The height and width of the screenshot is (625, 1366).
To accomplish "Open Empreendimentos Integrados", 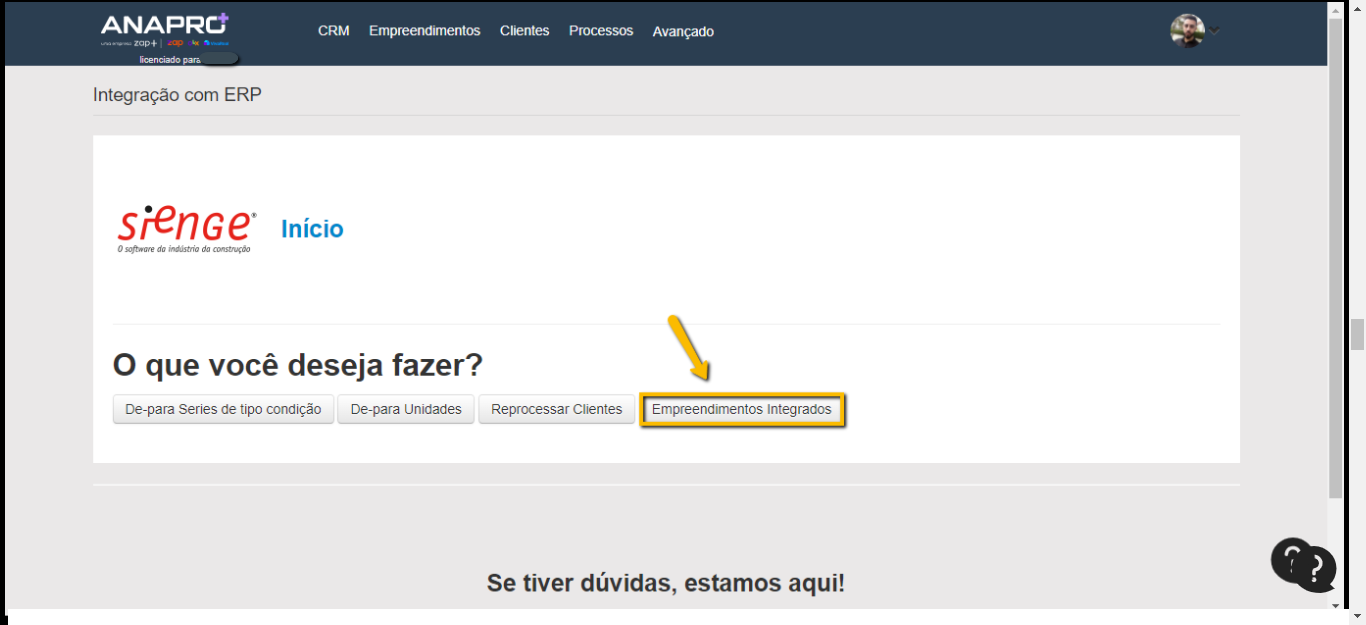I will pos(741,409).
